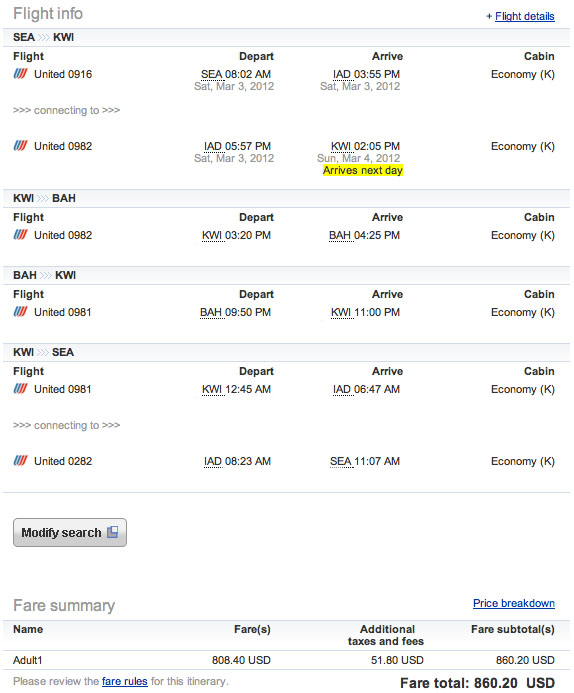
Task: Click airline logo next to United 0981 BAH departure
Action: tap(20, 312)
